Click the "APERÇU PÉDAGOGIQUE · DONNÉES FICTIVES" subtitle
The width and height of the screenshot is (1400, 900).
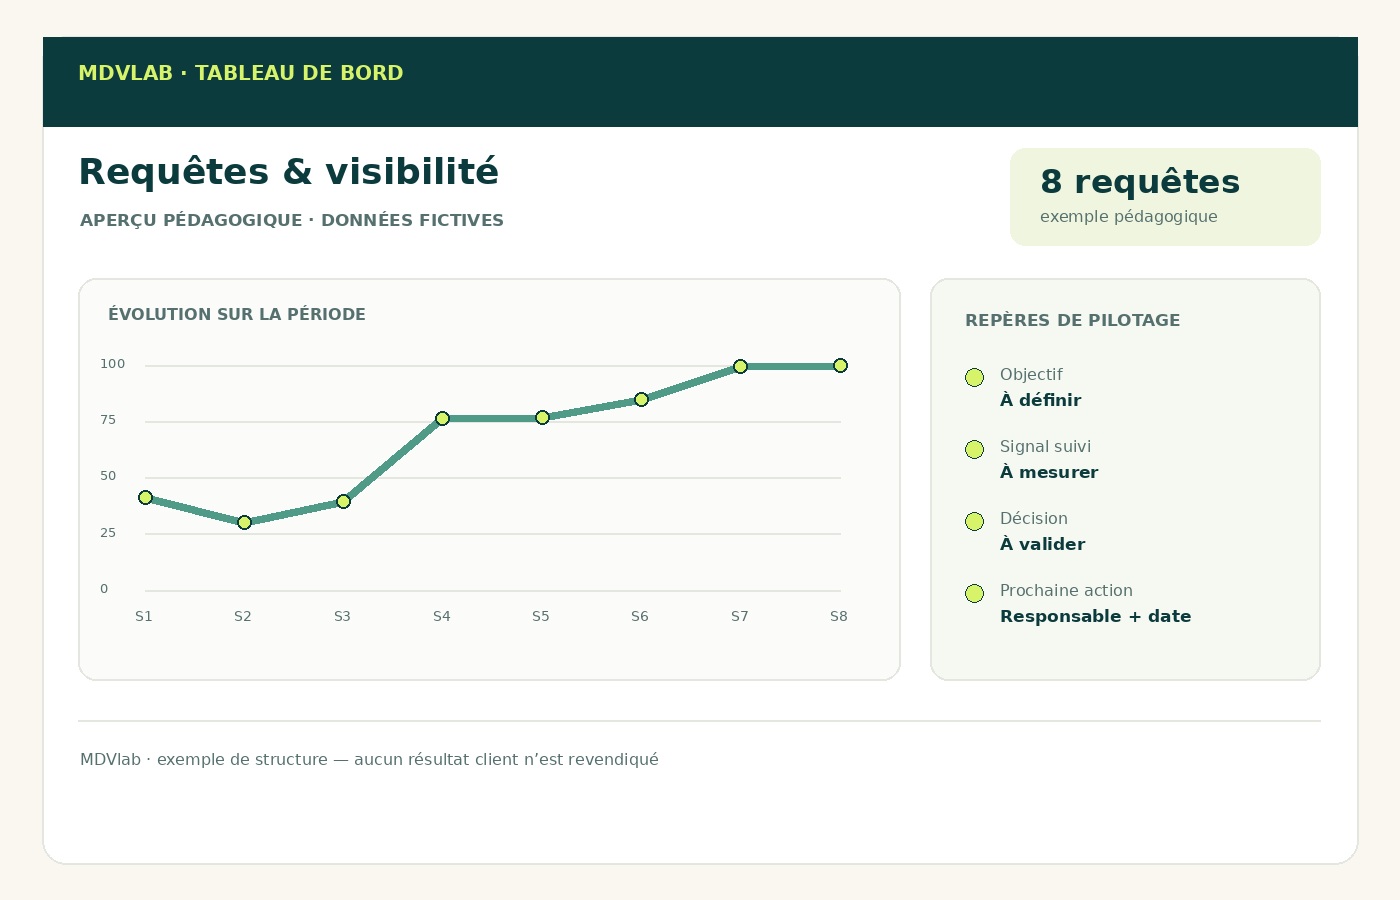(x=292, y=220)
